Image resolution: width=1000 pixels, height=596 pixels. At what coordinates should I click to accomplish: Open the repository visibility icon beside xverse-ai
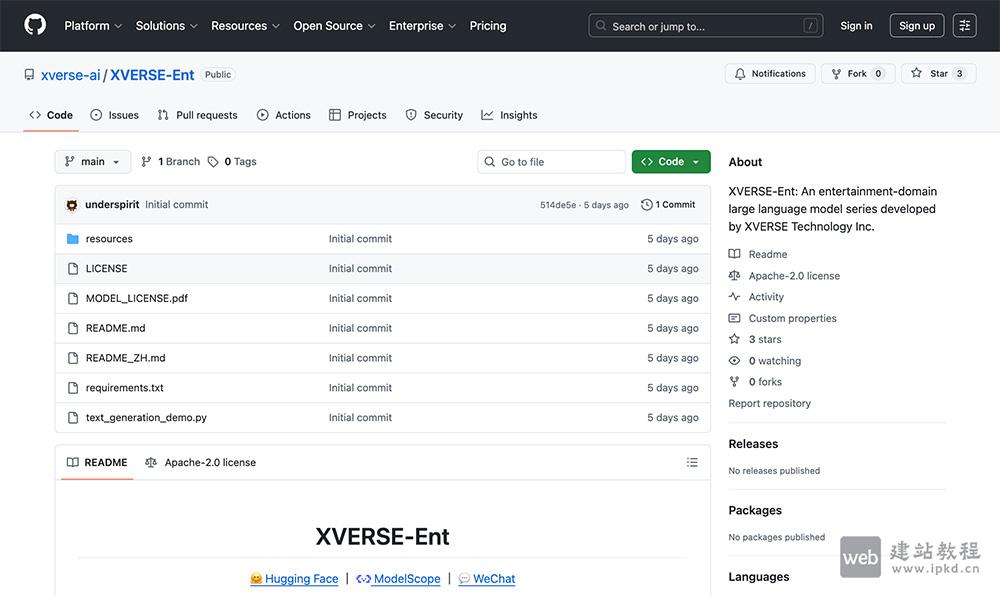pos(30,73)
